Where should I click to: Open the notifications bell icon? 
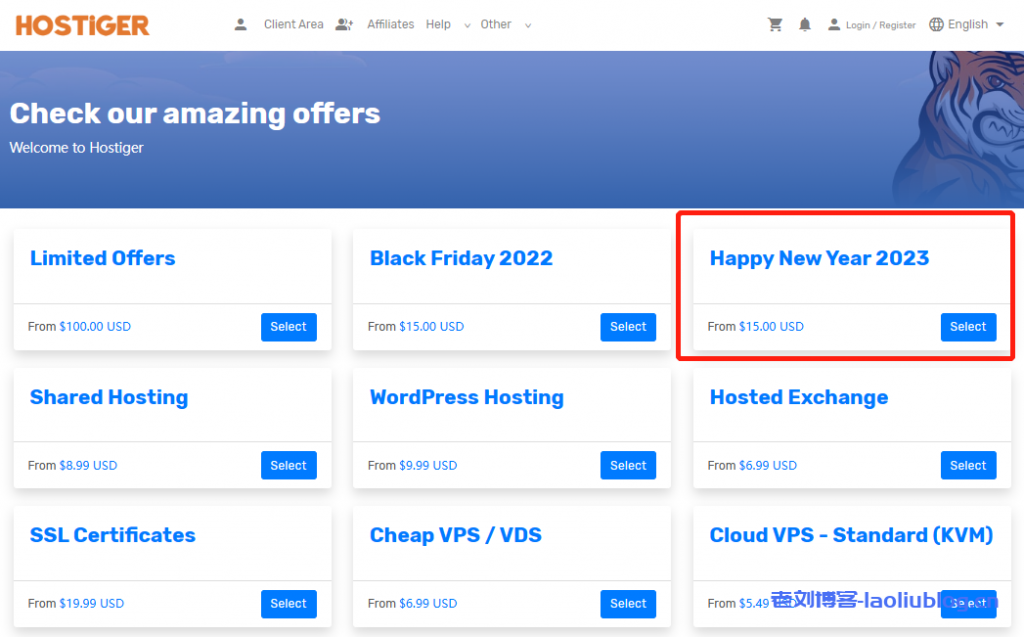point(805,25)
